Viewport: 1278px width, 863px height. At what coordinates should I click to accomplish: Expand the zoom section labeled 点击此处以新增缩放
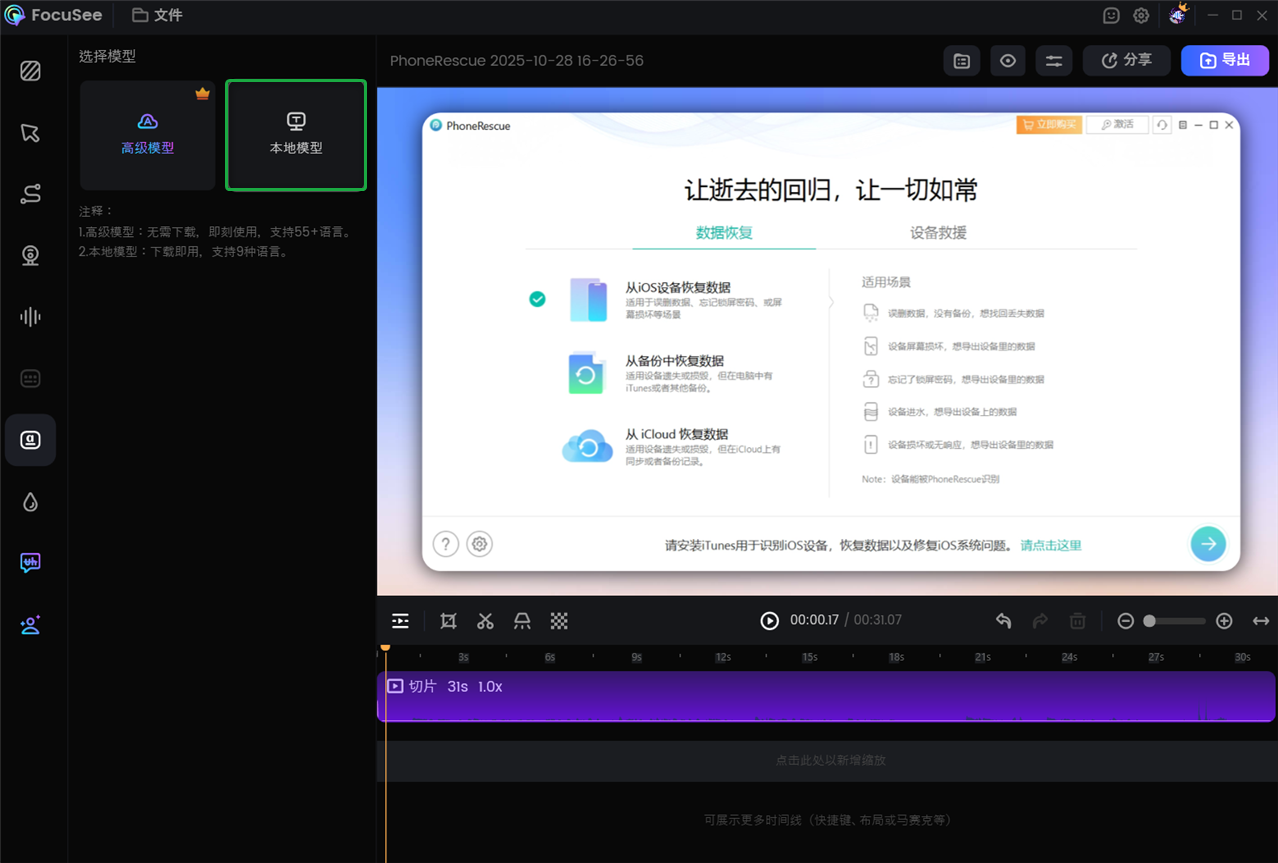pos(827,760)
